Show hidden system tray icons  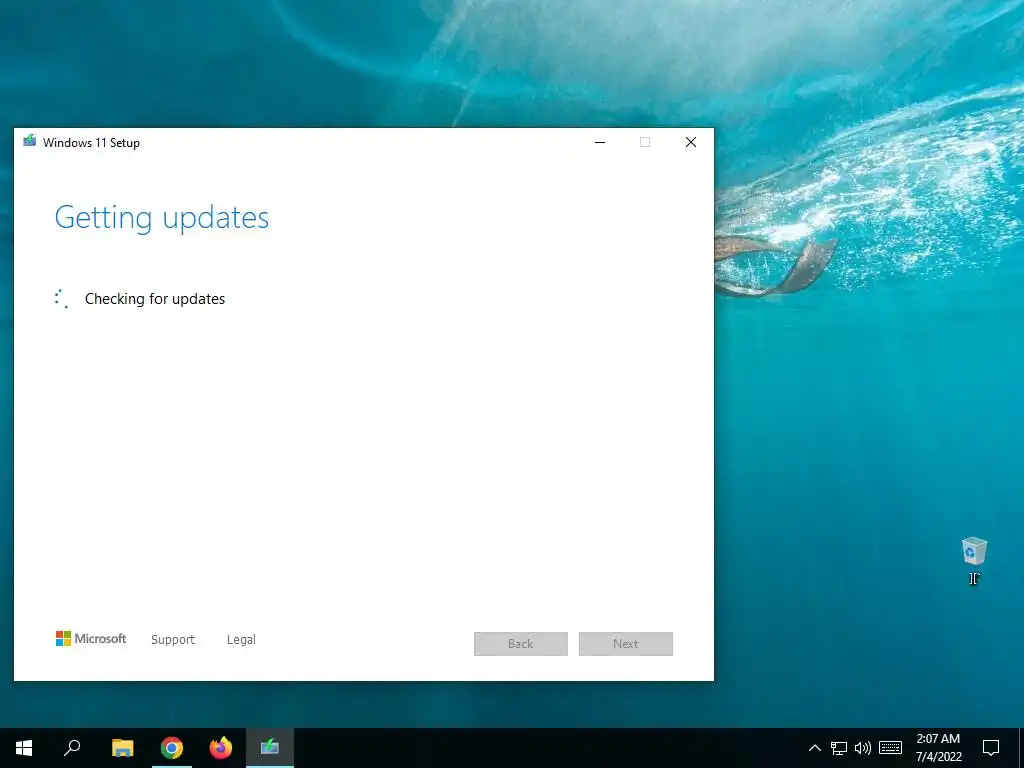[x=814, y=748]
